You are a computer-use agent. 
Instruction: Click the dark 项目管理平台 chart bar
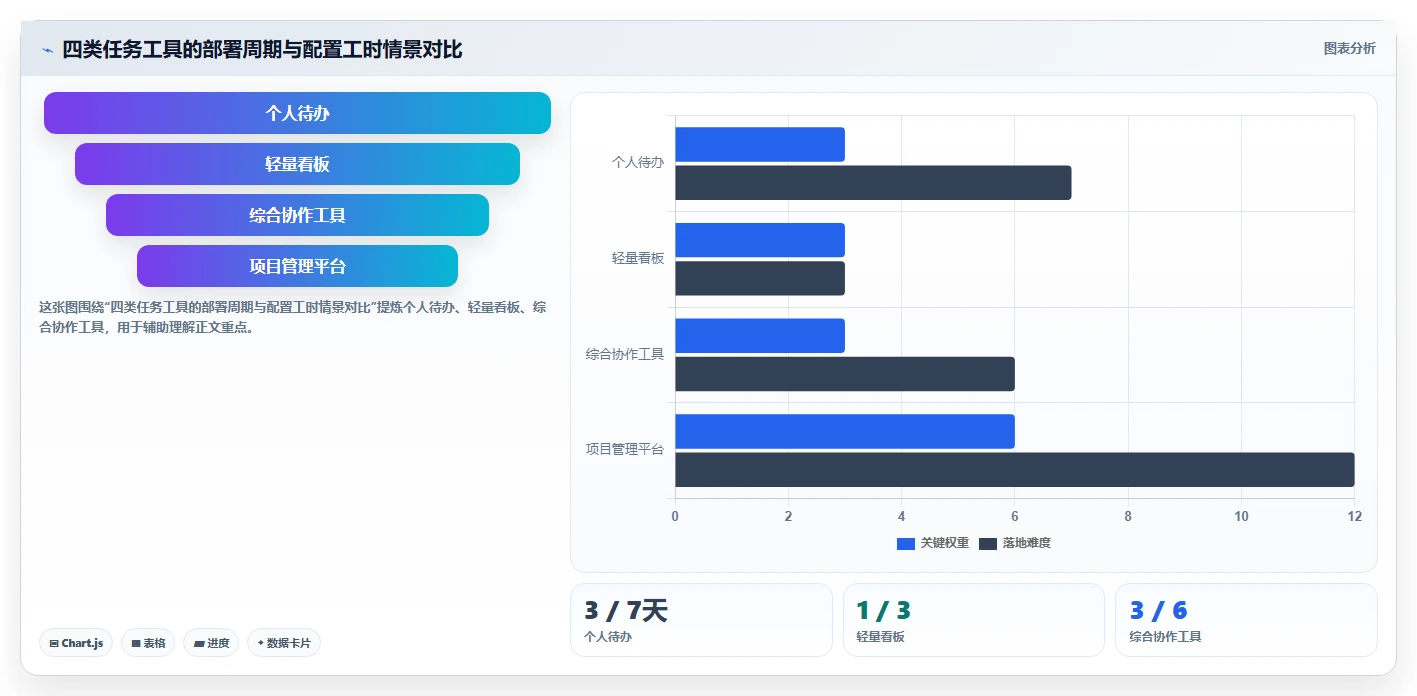tap(1015, 470)
